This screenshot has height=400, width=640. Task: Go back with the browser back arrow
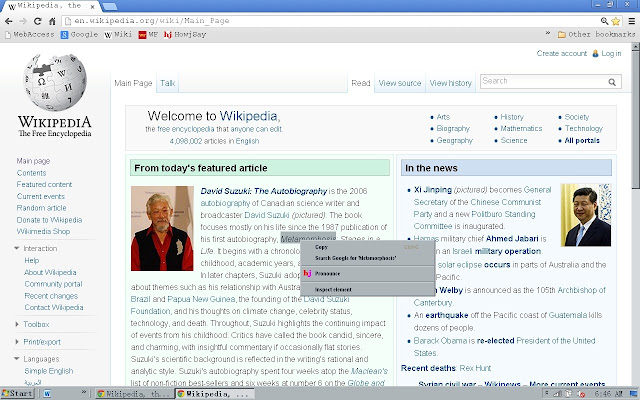(x=8, y=21)
